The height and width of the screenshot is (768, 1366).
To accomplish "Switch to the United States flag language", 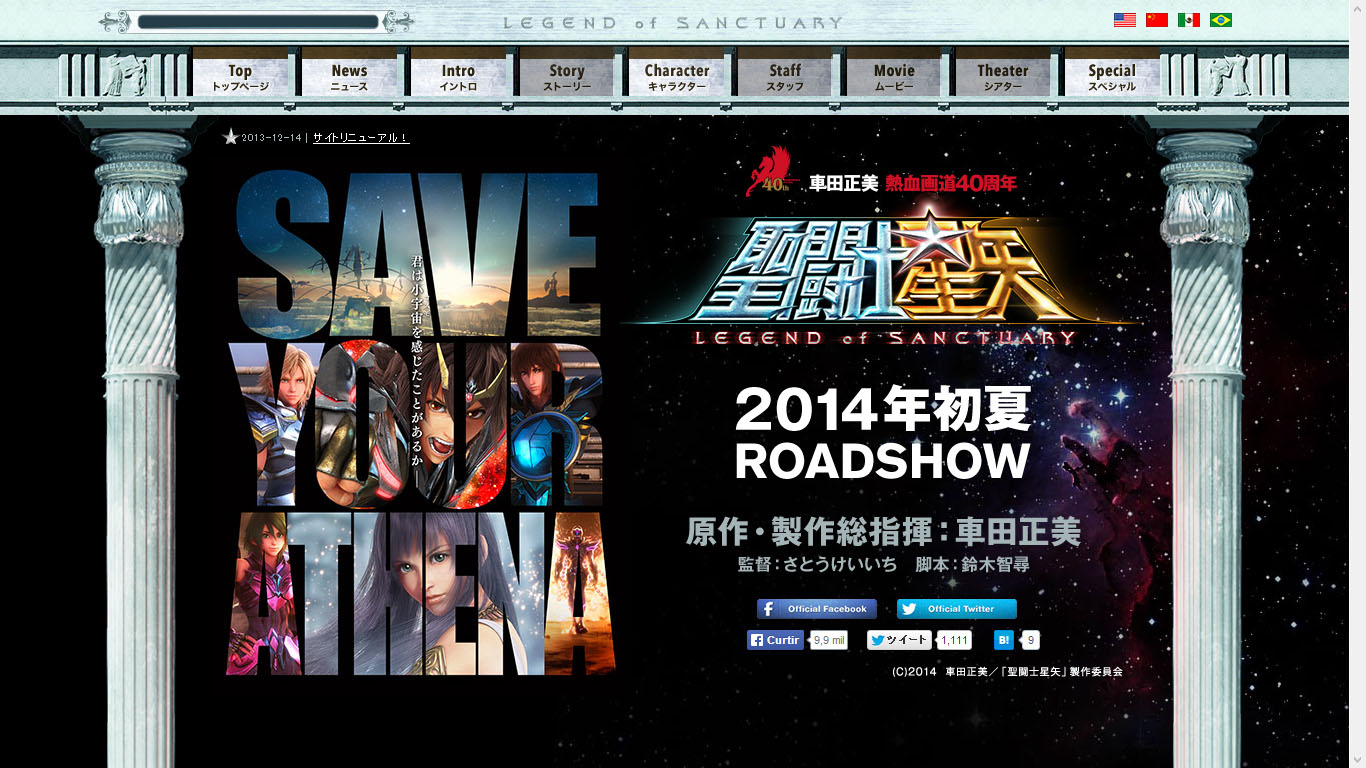I will [1124, 20].
